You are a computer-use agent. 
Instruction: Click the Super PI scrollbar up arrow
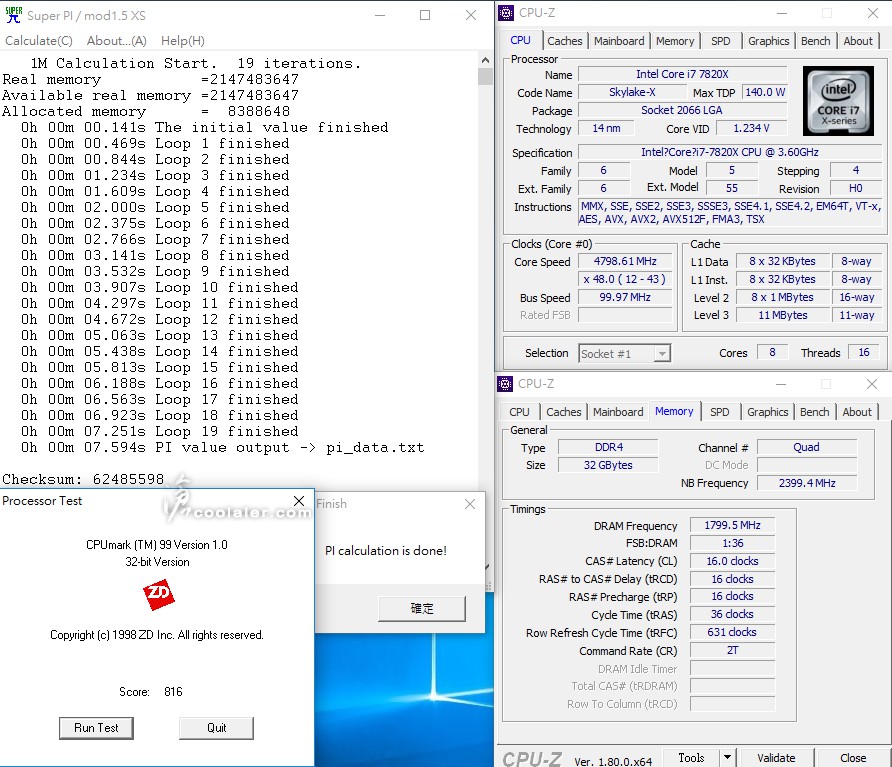[x=485, y=60]
